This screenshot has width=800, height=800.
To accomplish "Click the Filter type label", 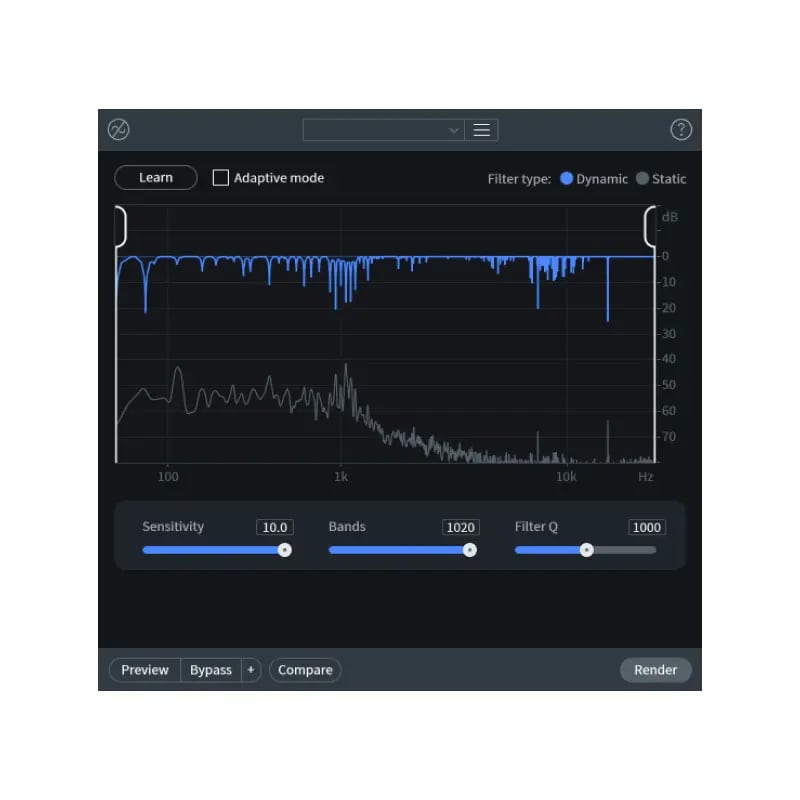I will pos(519,179).
